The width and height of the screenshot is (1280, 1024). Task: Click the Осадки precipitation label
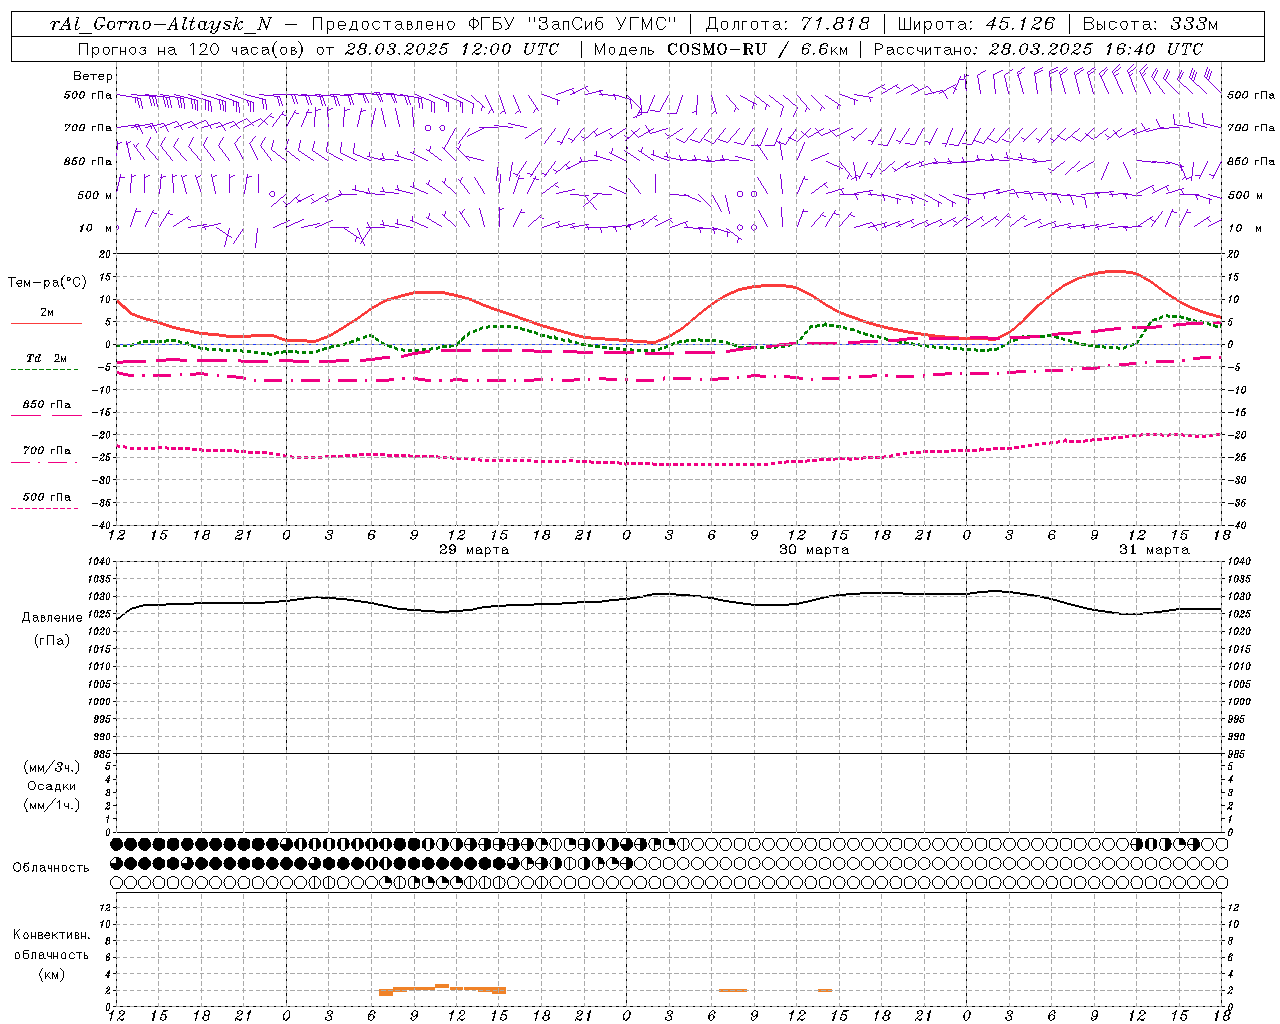(52, 786)
